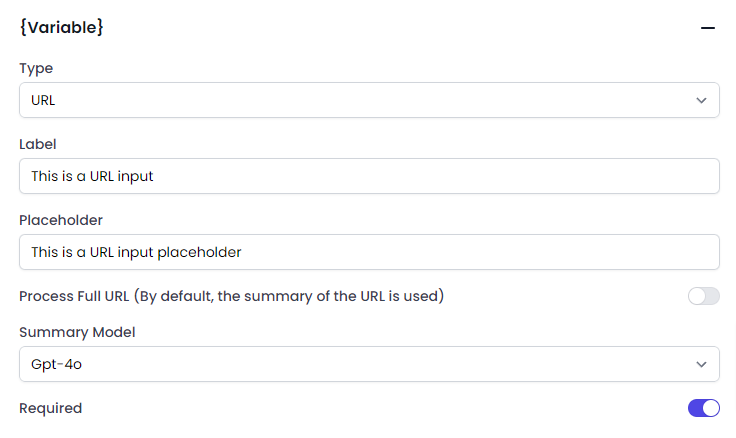The height and width of the screenshot is (438, 736).
Task: Click the "Type" field label
Action: [36, 68]
